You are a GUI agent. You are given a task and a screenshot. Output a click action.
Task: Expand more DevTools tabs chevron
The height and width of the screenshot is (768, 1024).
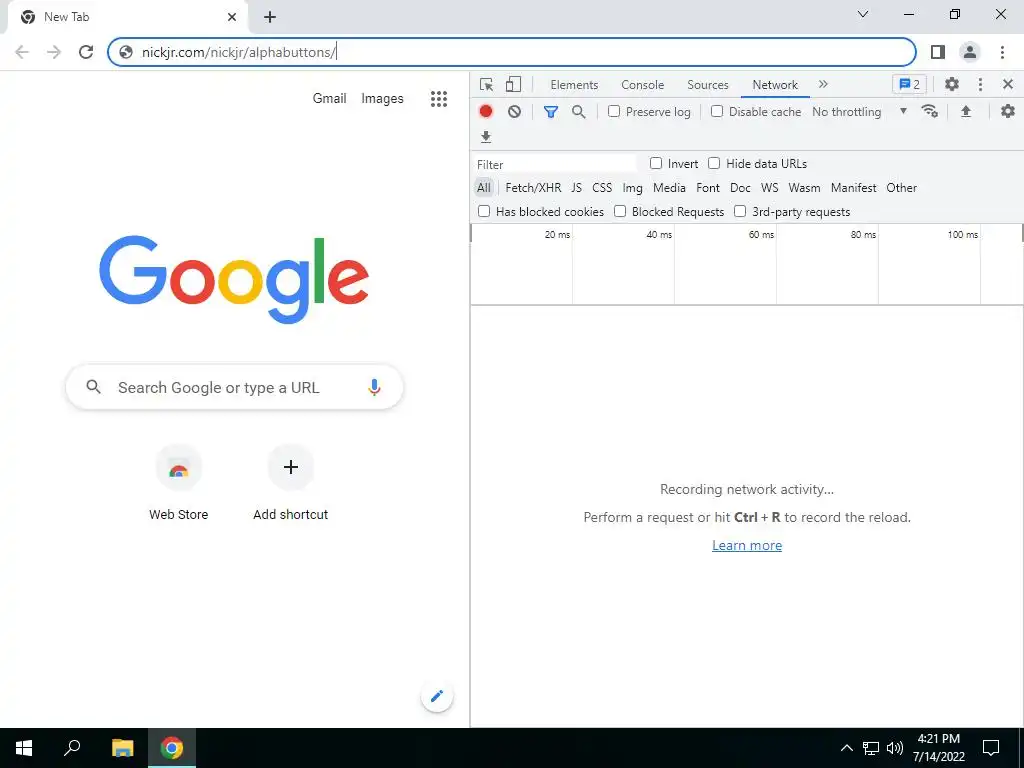[x=823, y=84]
